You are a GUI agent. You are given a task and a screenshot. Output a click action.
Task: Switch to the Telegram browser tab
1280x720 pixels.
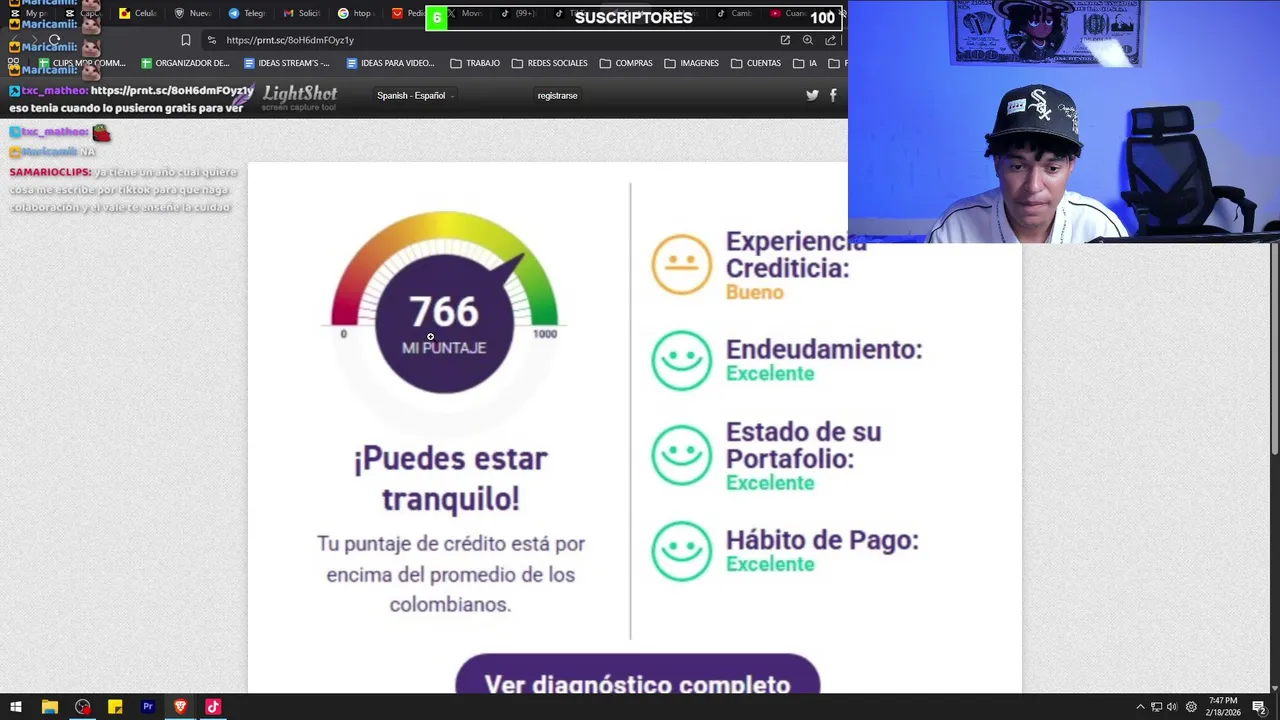click(x=246, y=13)
